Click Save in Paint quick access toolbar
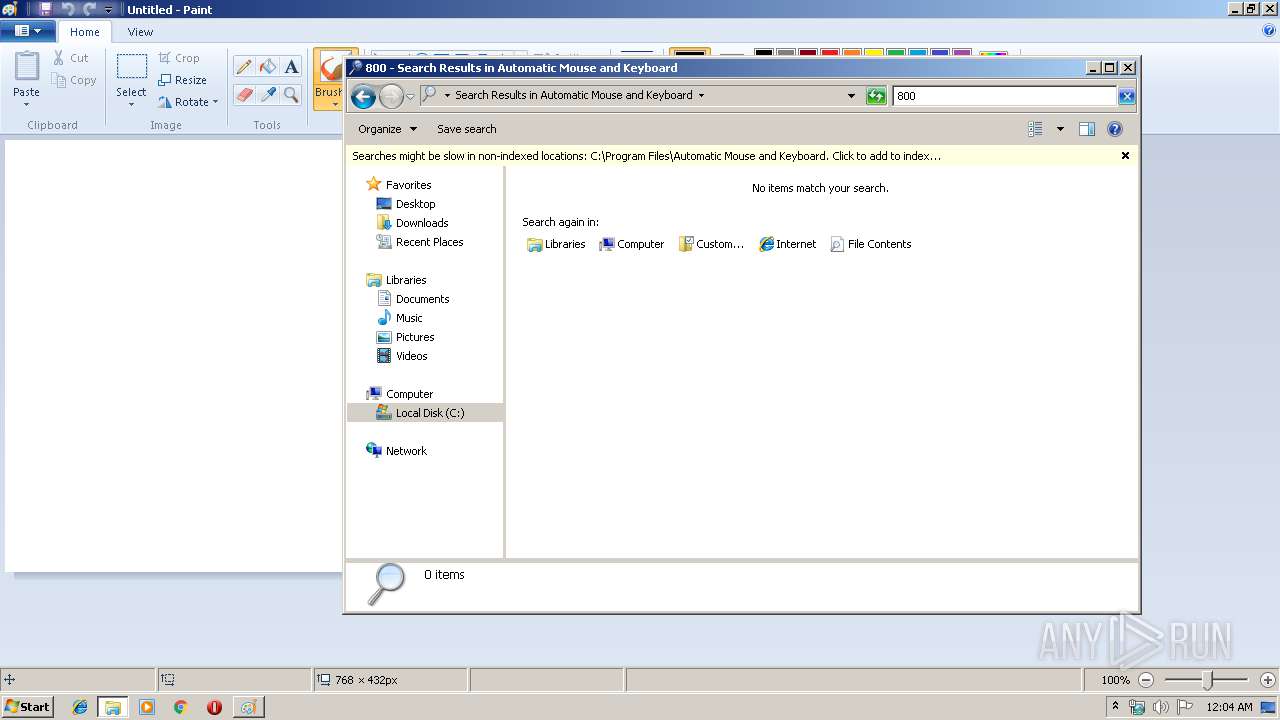This screenshot has width=1280, height=720. [x=45, y=9]
